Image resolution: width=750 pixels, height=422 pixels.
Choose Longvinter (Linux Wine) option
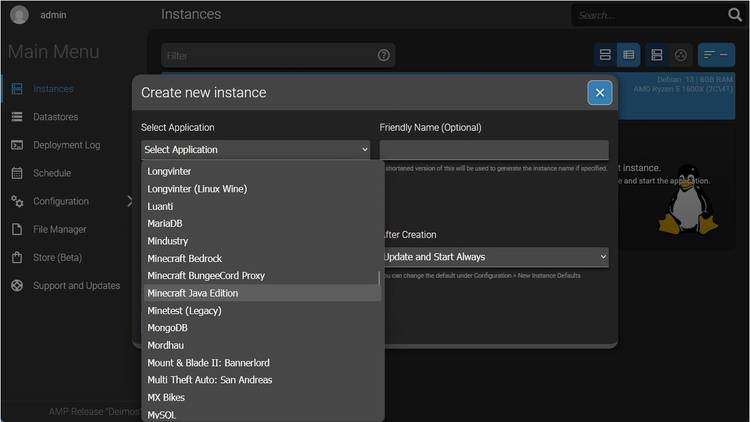click(262, 189)
